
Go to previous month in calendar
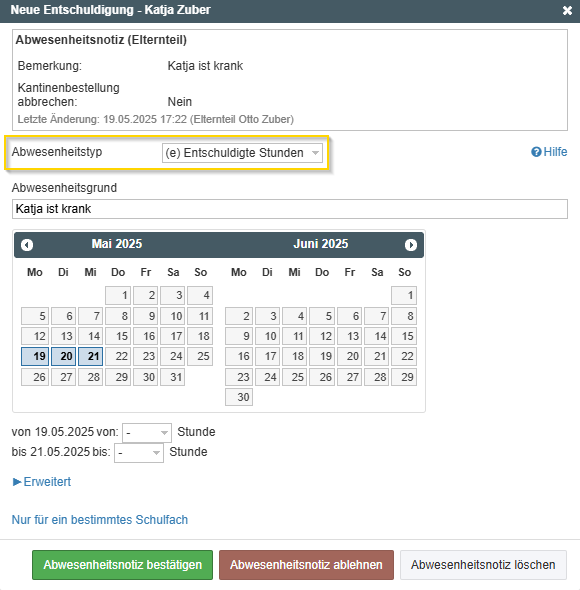[27, 245]
